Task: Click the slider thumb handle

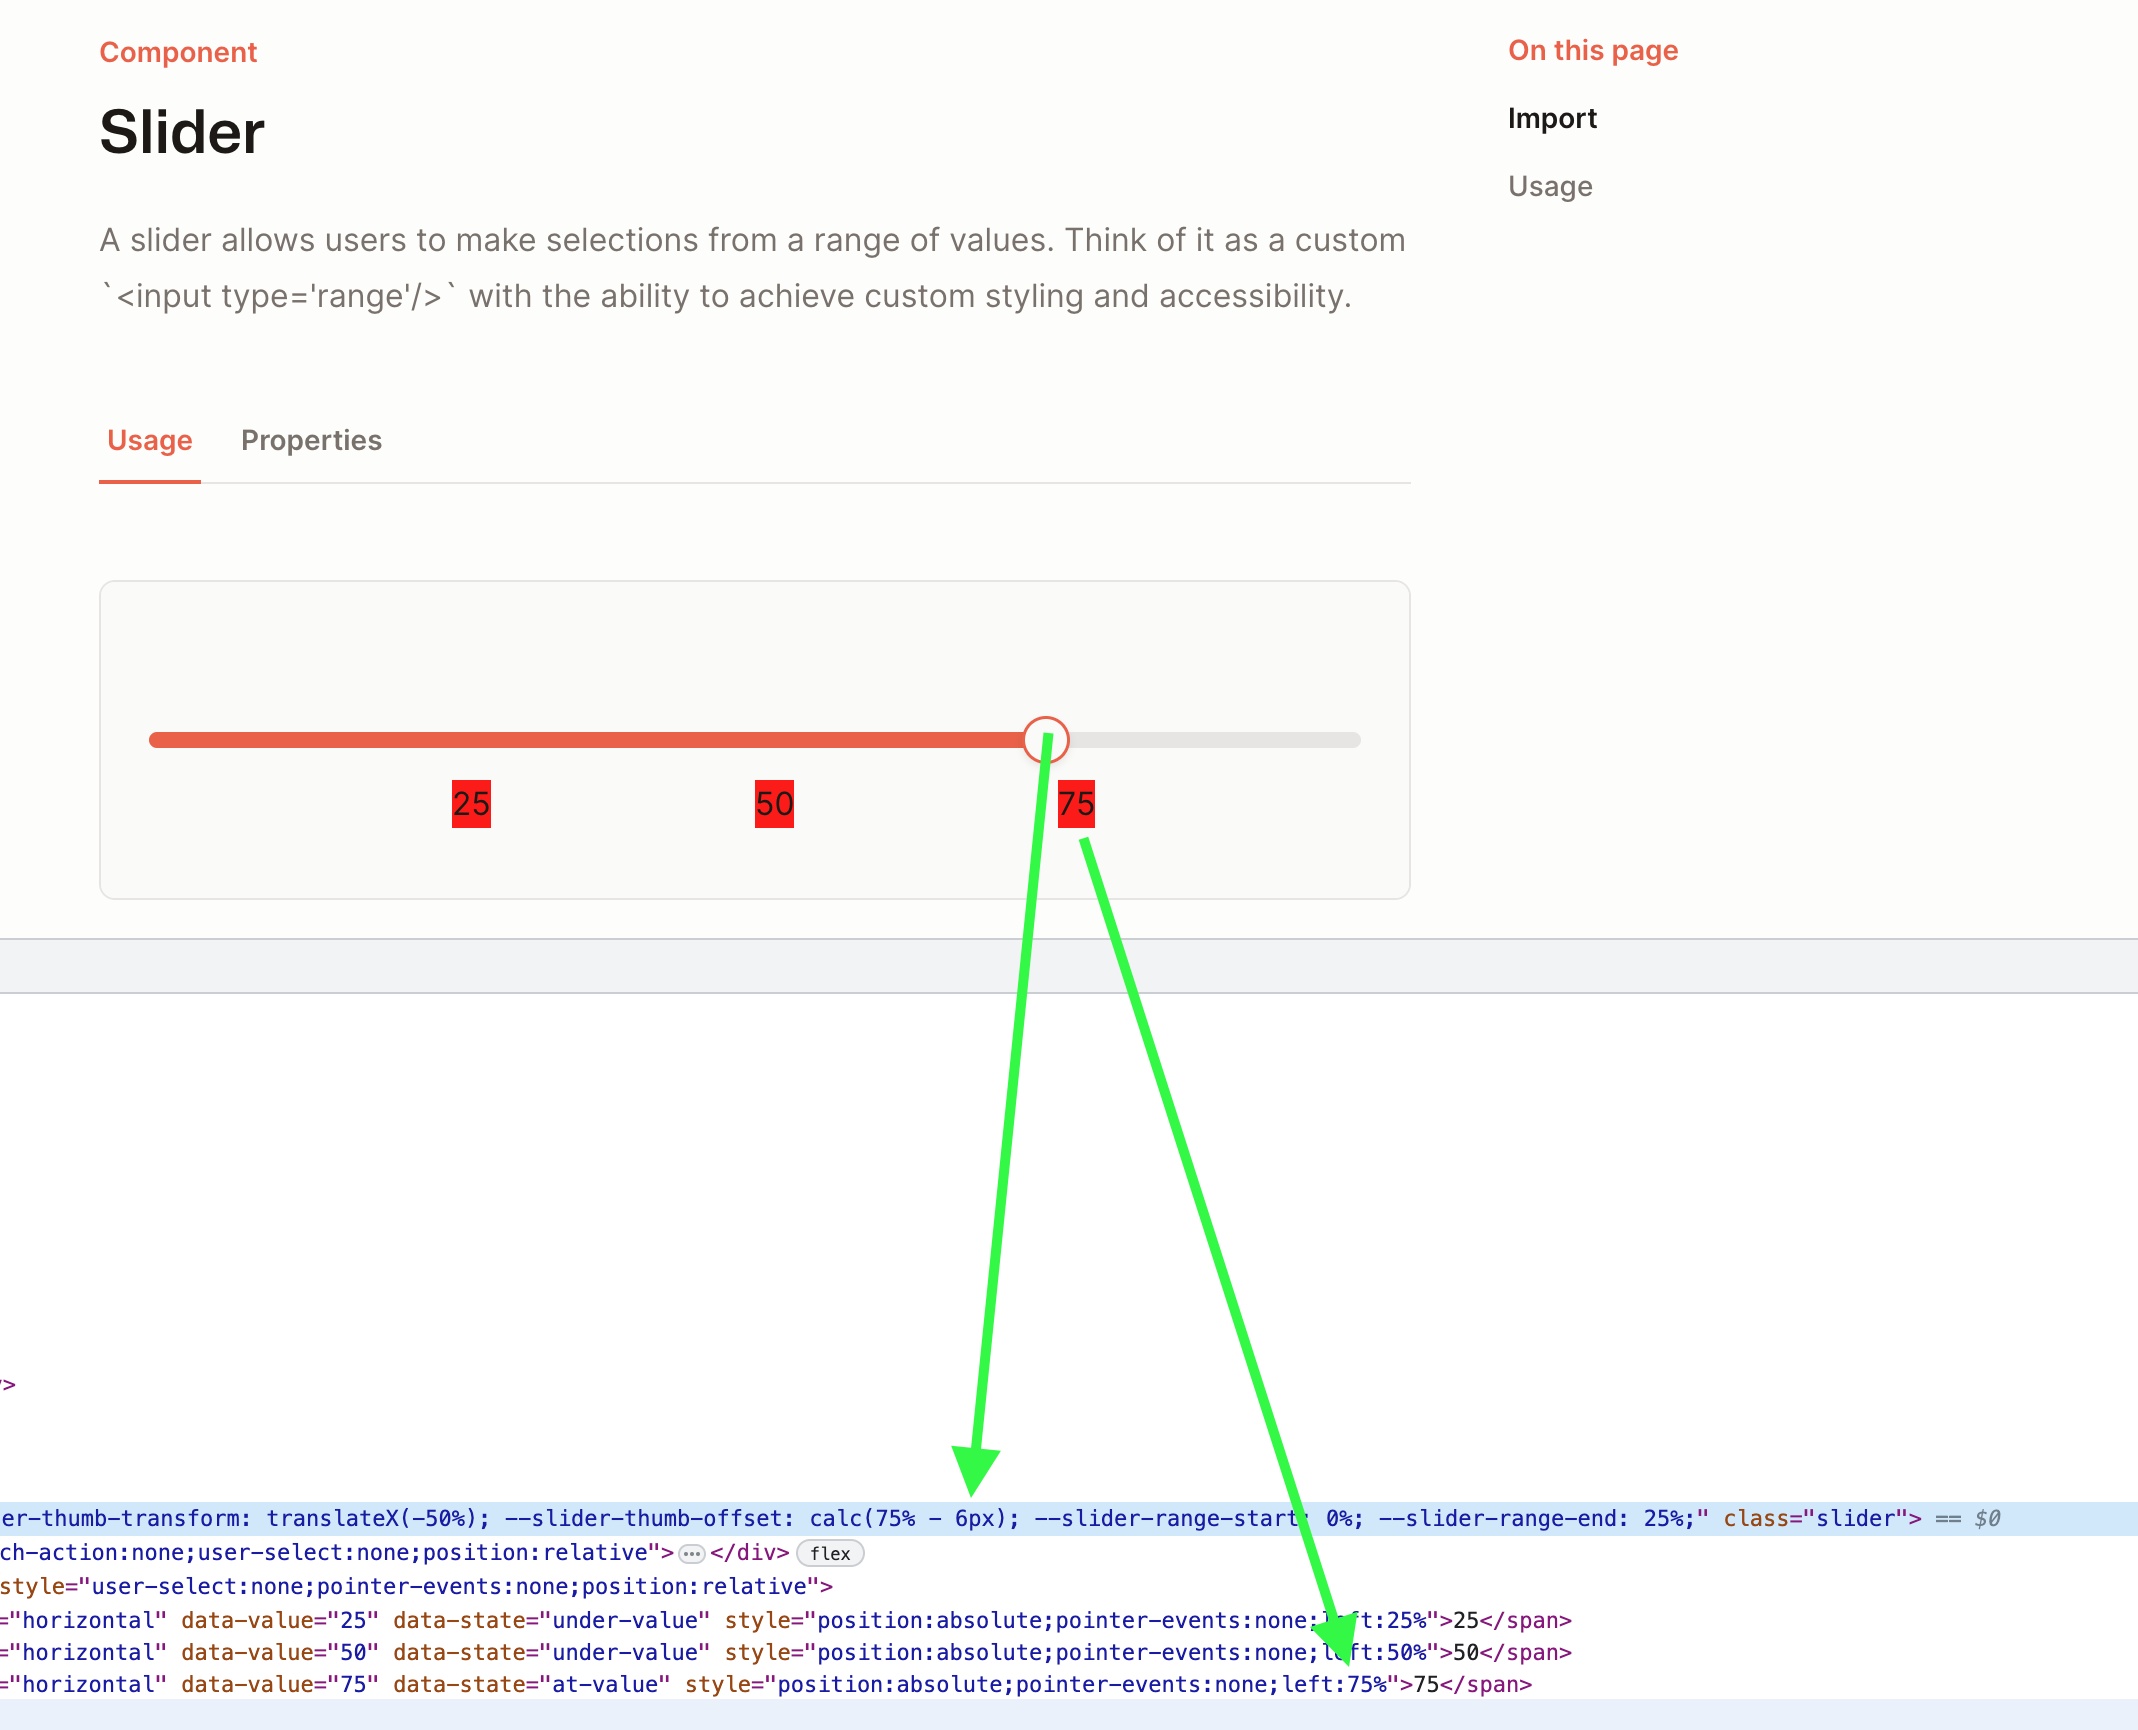Action: tap(1046, 740)
